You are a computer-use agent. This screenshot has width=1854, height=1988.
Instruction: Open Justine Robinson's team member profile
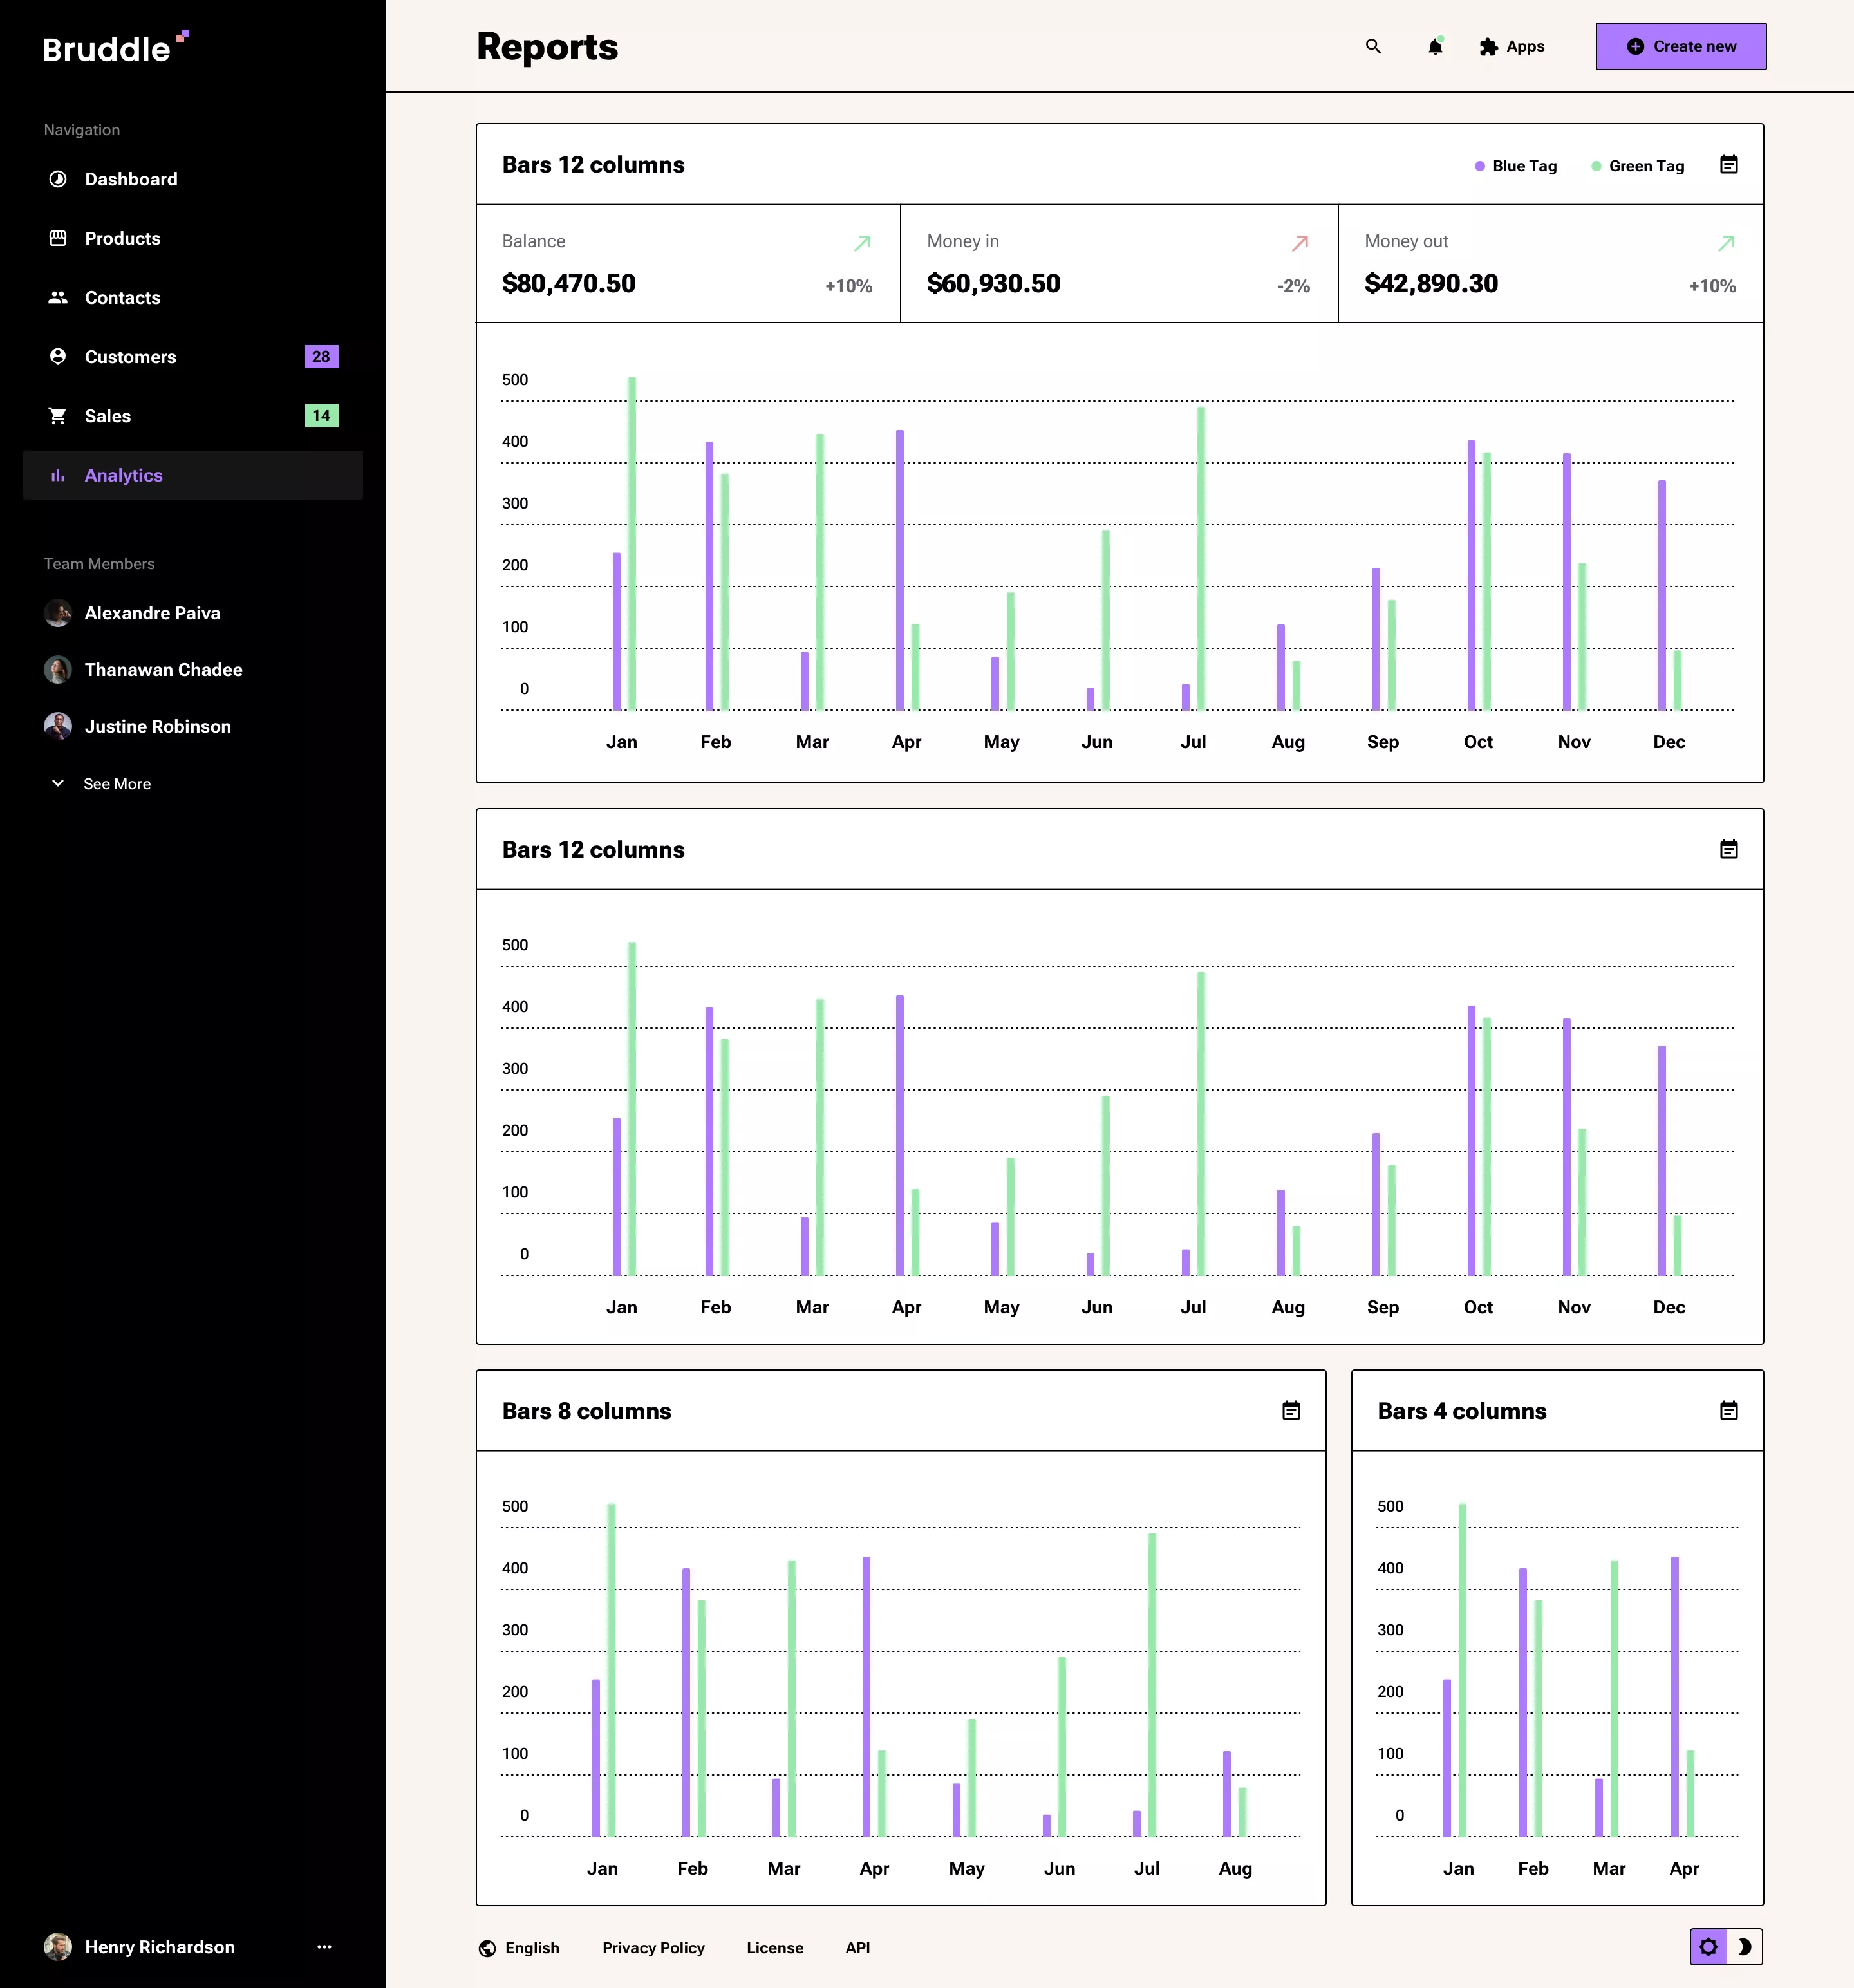[158, 726]
